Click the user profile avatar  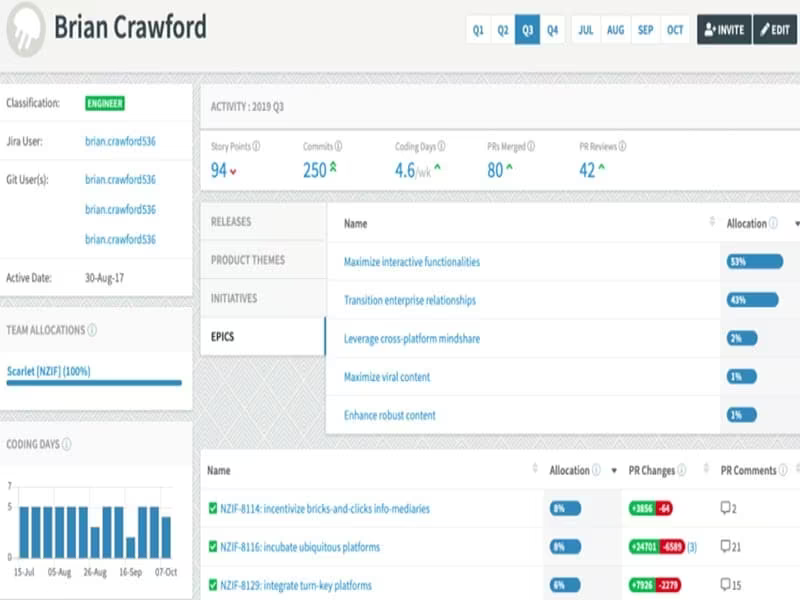(26, 29)
